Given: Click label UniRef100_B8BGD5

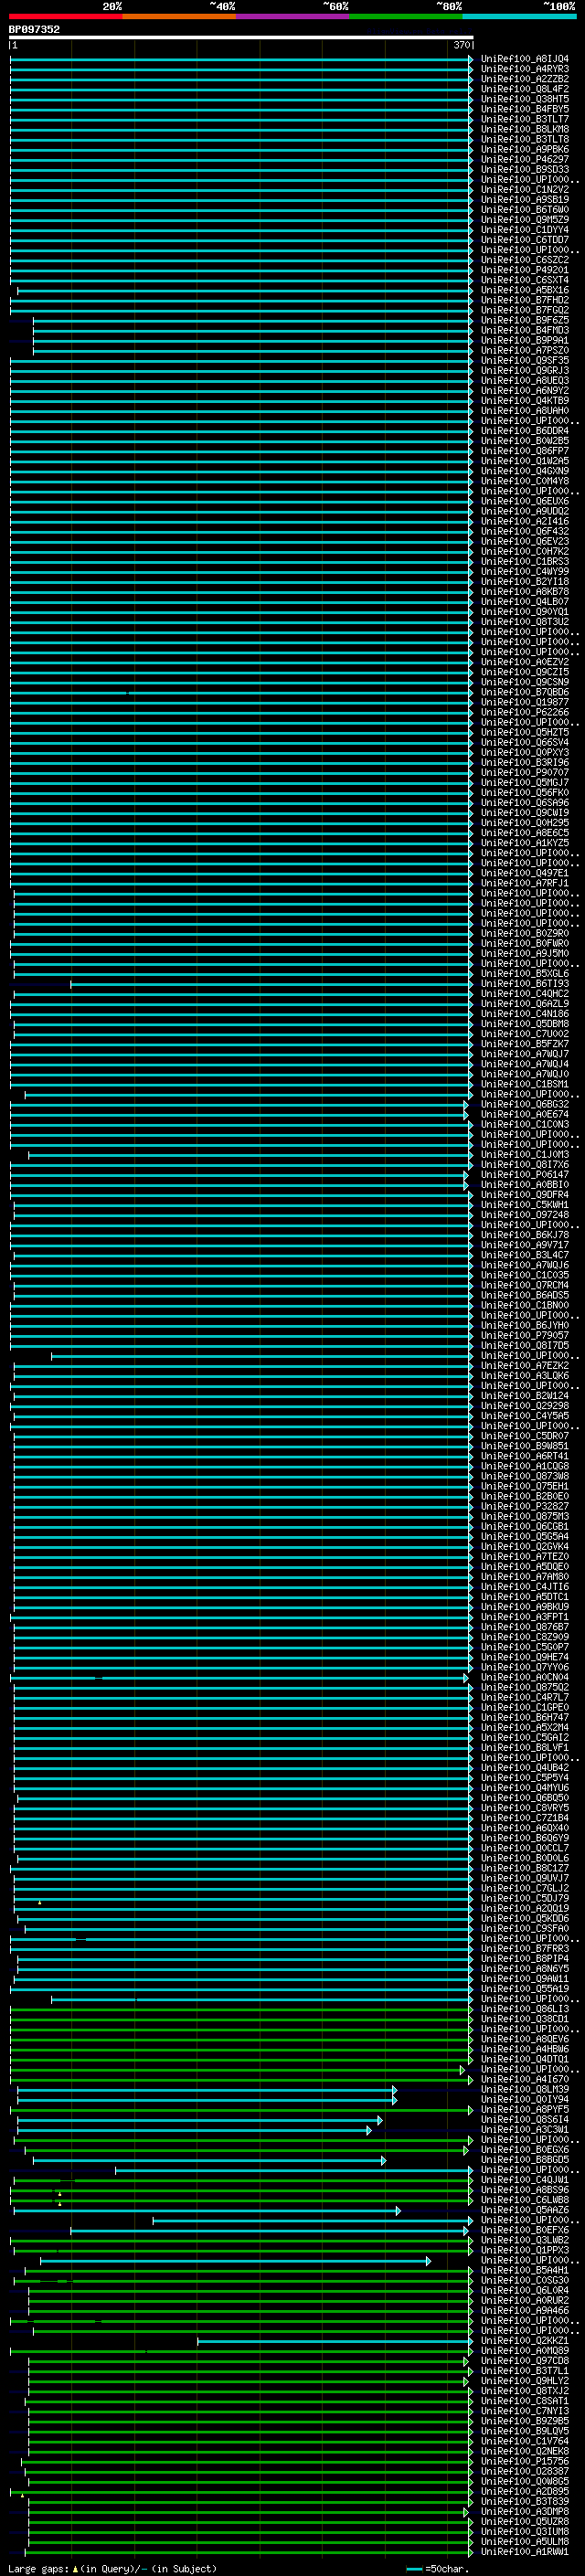Looking at the screenshot, I should [525, 2159].
